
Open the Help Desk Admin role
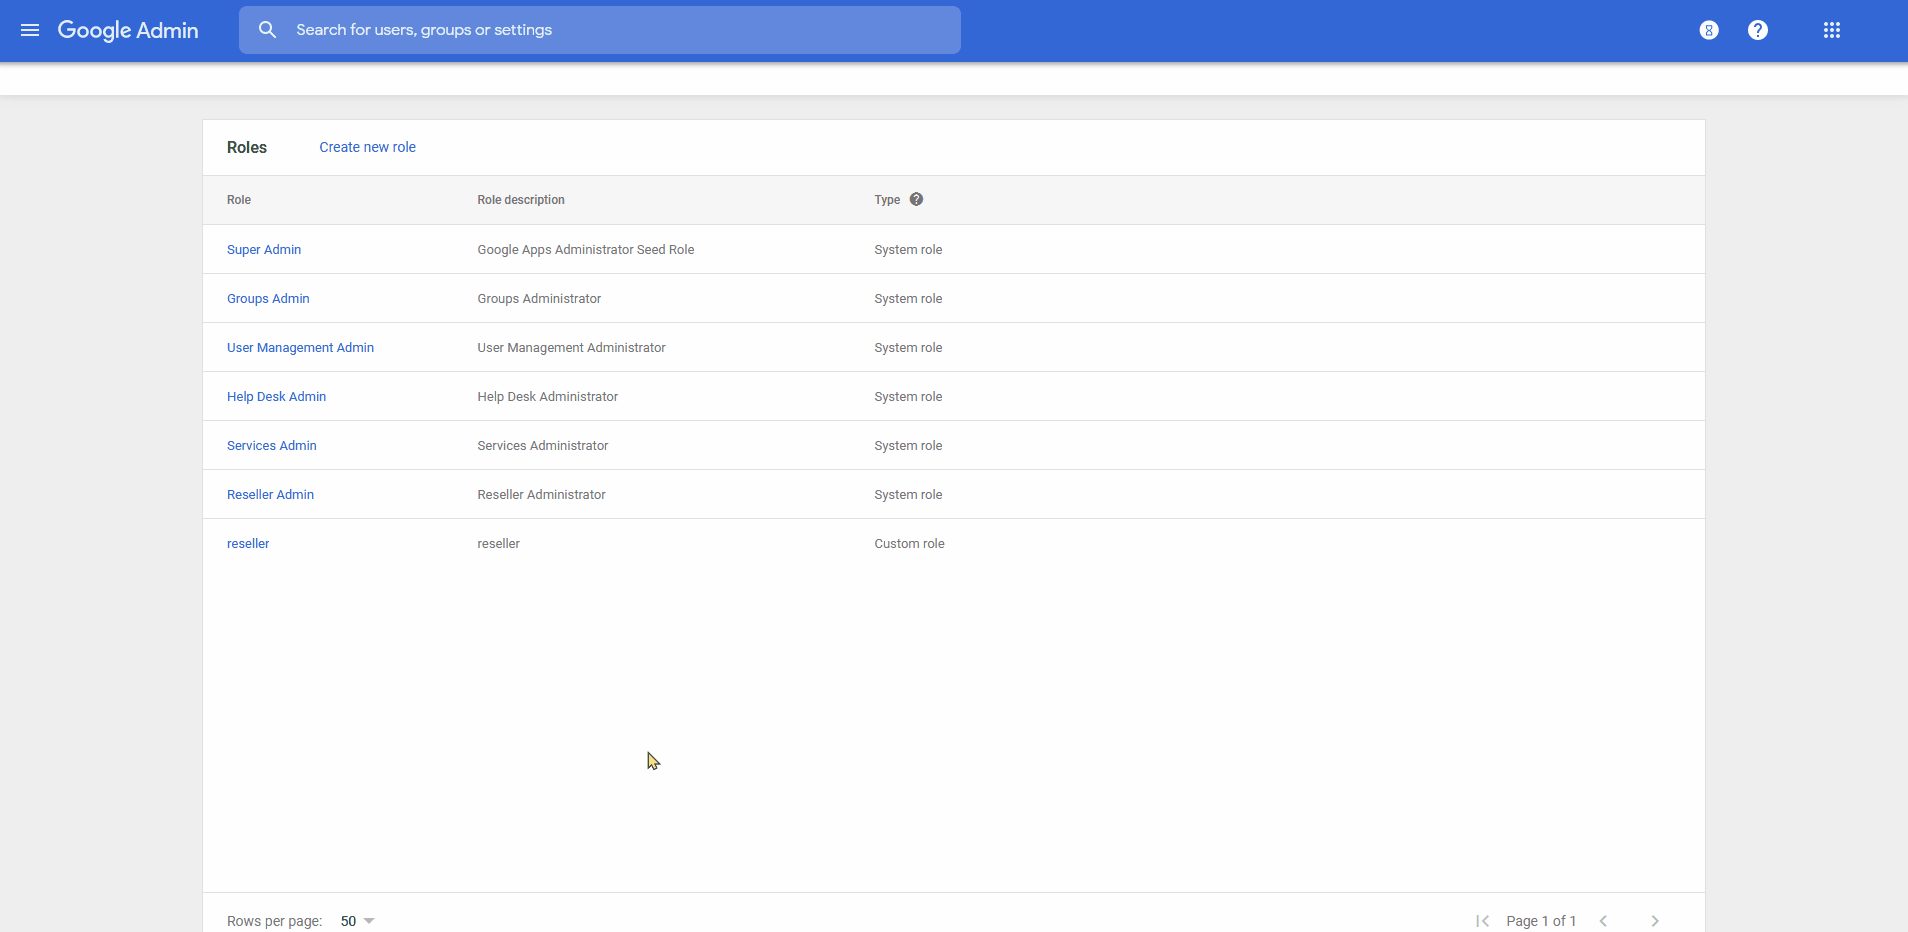coord(276,397)
